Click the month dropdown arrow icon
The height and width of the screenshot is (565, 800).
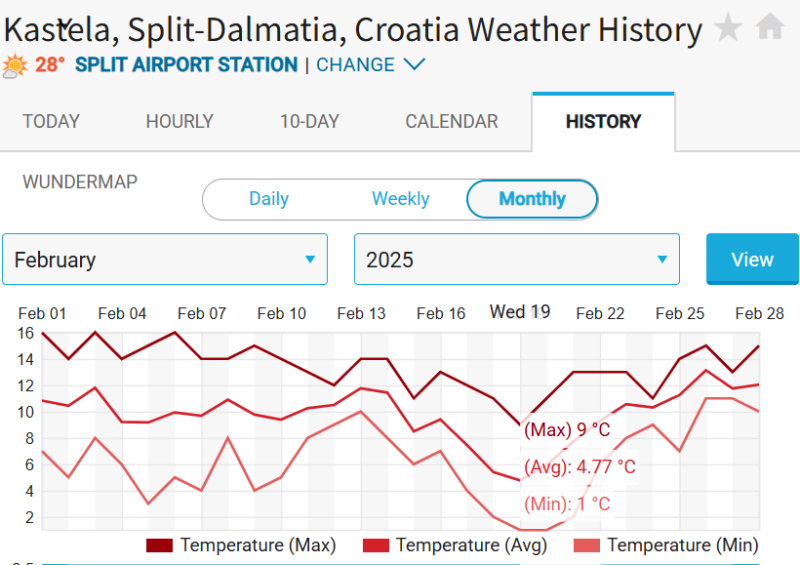pyautogui.click(x=310, y=260)
